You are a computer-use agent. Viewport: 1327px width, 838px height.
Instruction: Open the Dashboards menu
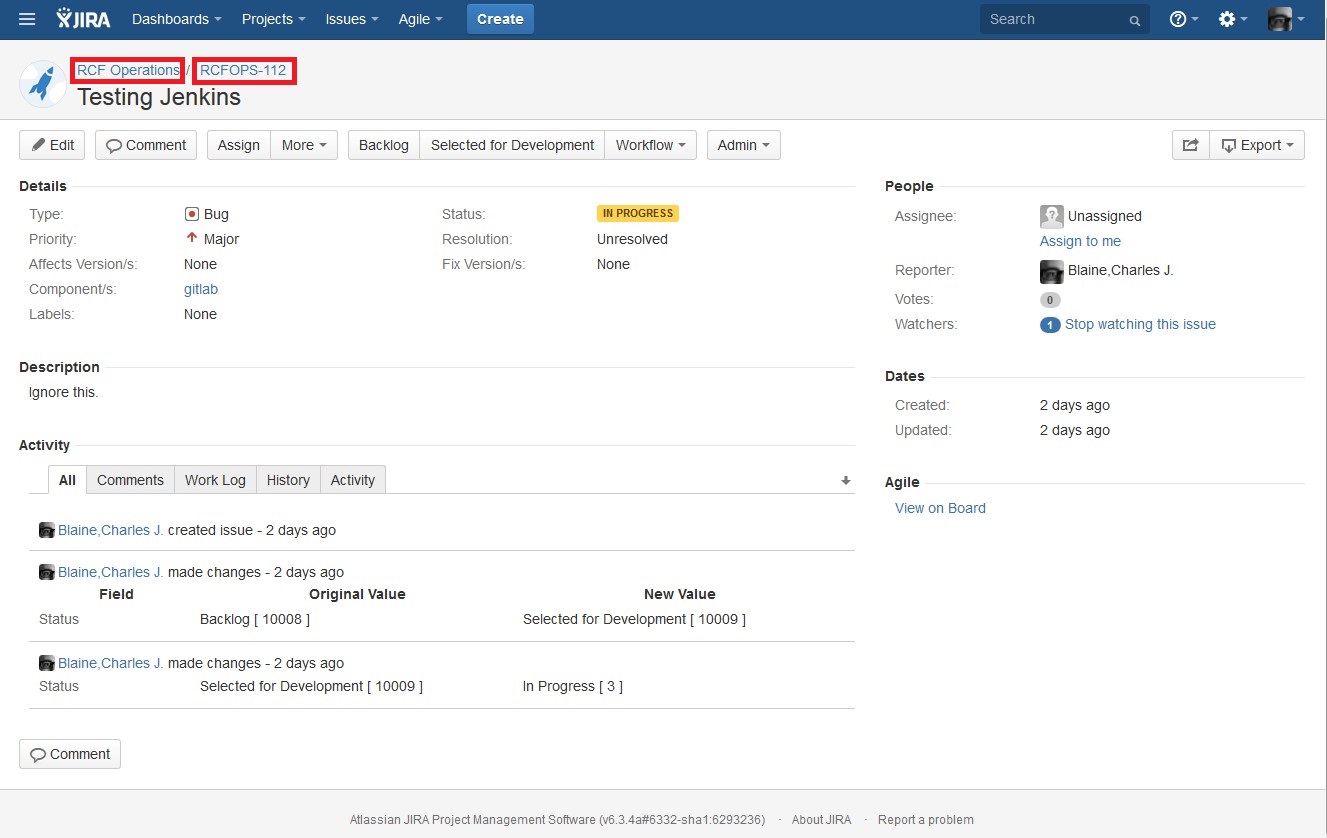tap(176, 19)
